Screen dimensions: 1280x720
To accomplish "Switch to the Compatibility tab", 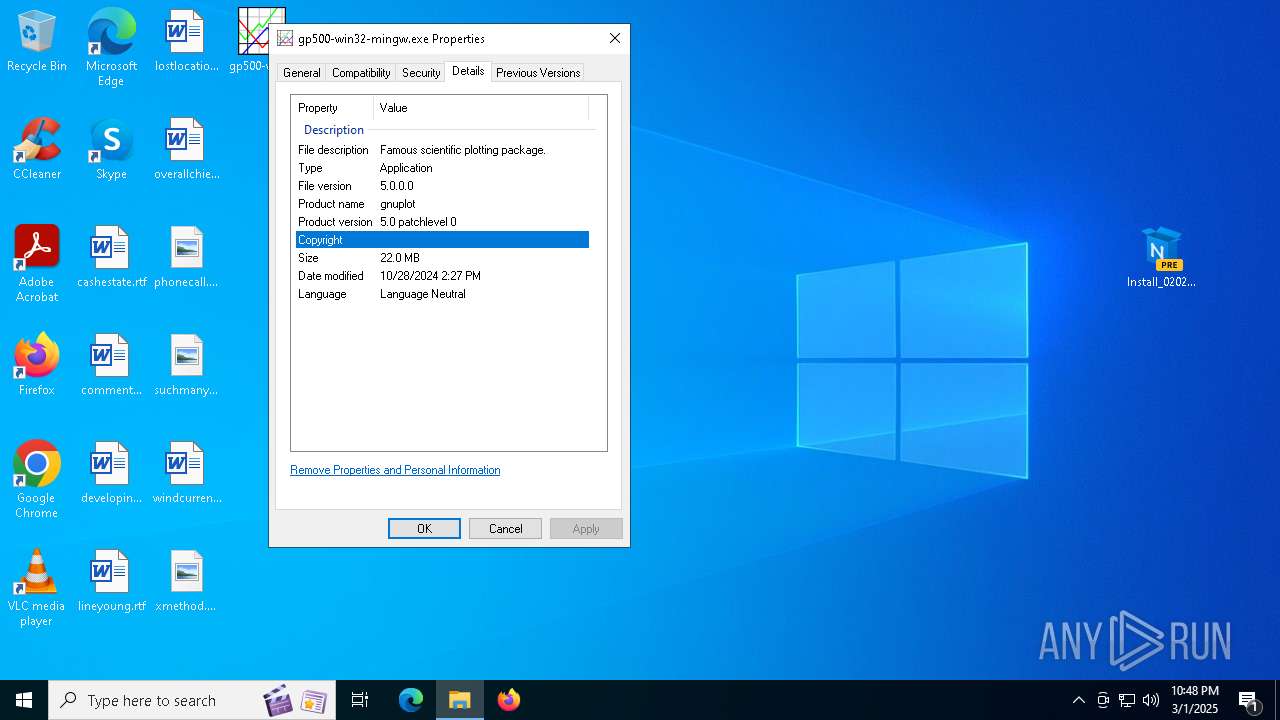I will [361, 73].
